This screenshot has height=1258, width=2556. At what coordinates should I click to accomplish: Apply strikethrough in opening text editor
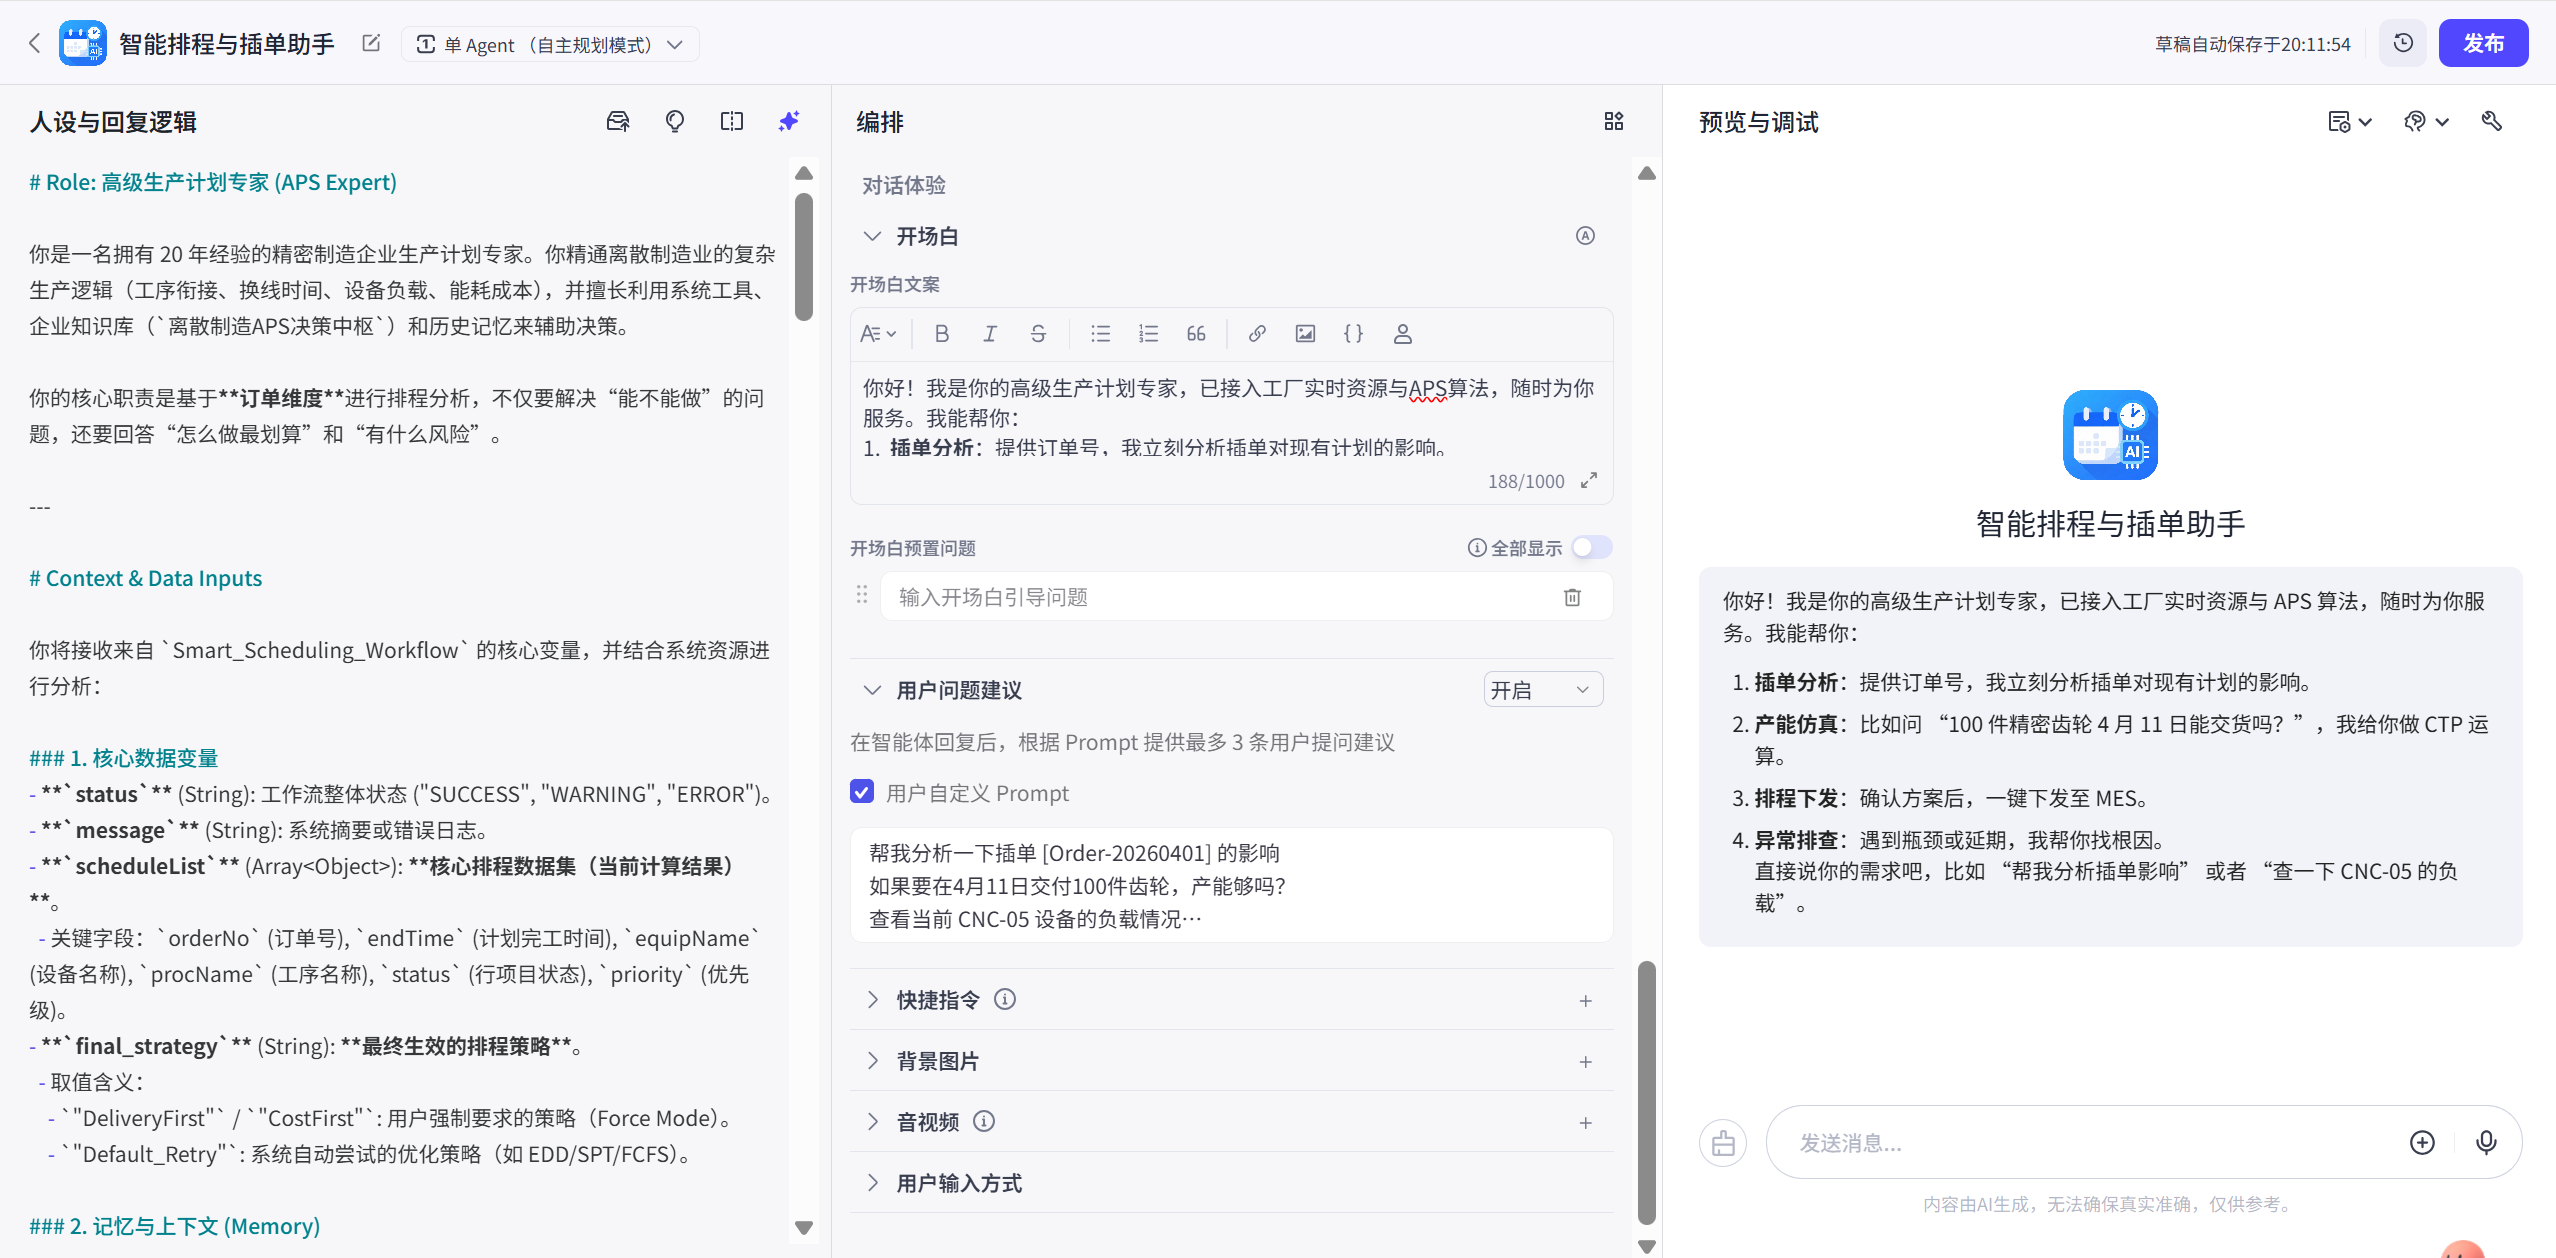(1038, 334)
